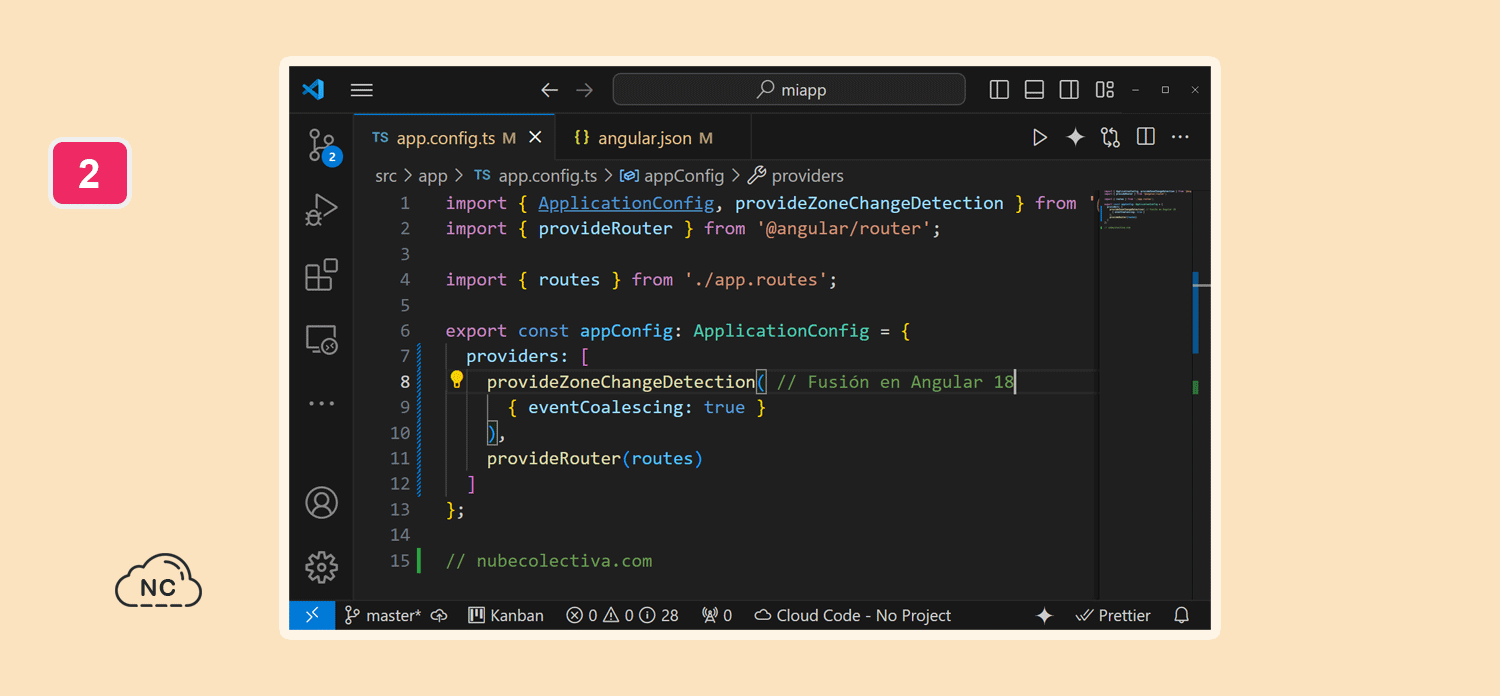Viewport: 1500px width, 696px height.
Task: Open the Extensions view
Action: [x=322, y=275]
